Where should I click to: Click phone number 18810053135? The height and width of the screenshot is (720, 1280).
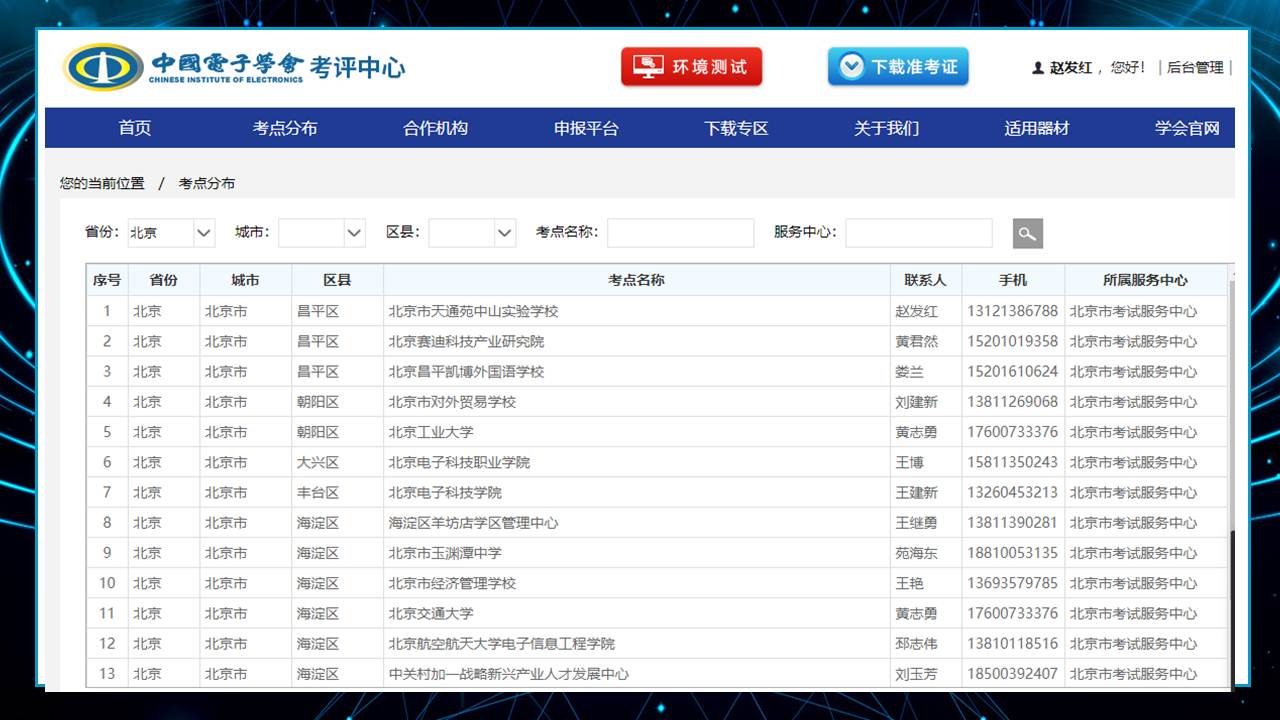pyautogui.click(x=1012, y=552)
